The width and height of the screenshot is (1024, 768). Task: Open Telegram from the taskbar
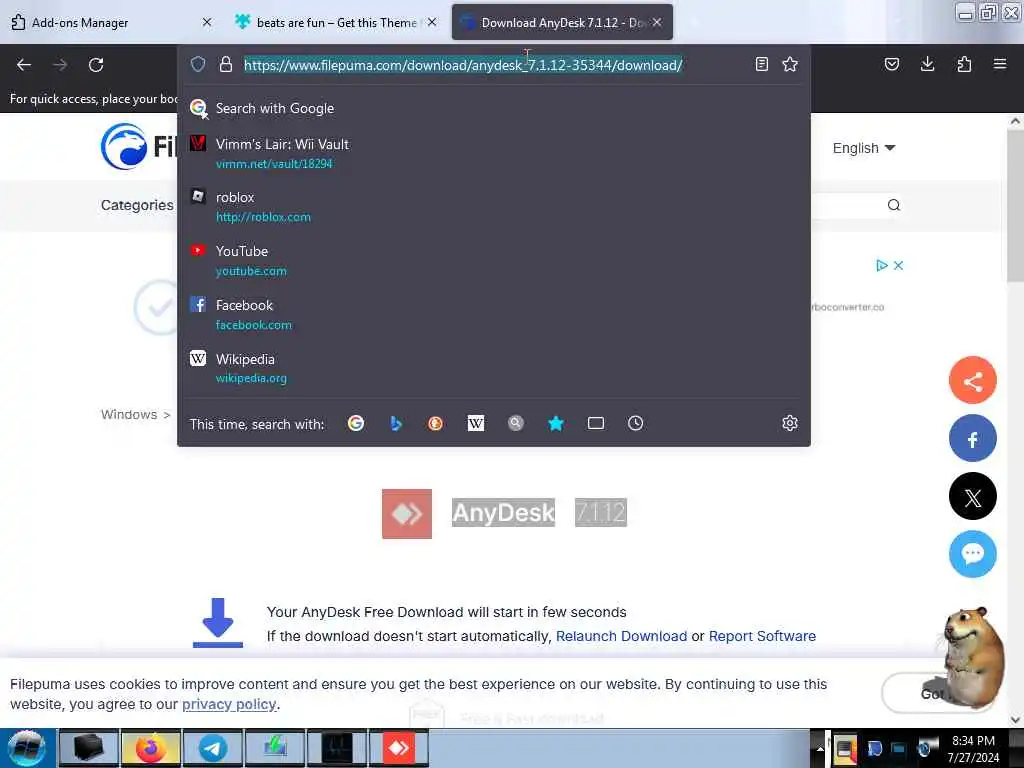[213, 748]
